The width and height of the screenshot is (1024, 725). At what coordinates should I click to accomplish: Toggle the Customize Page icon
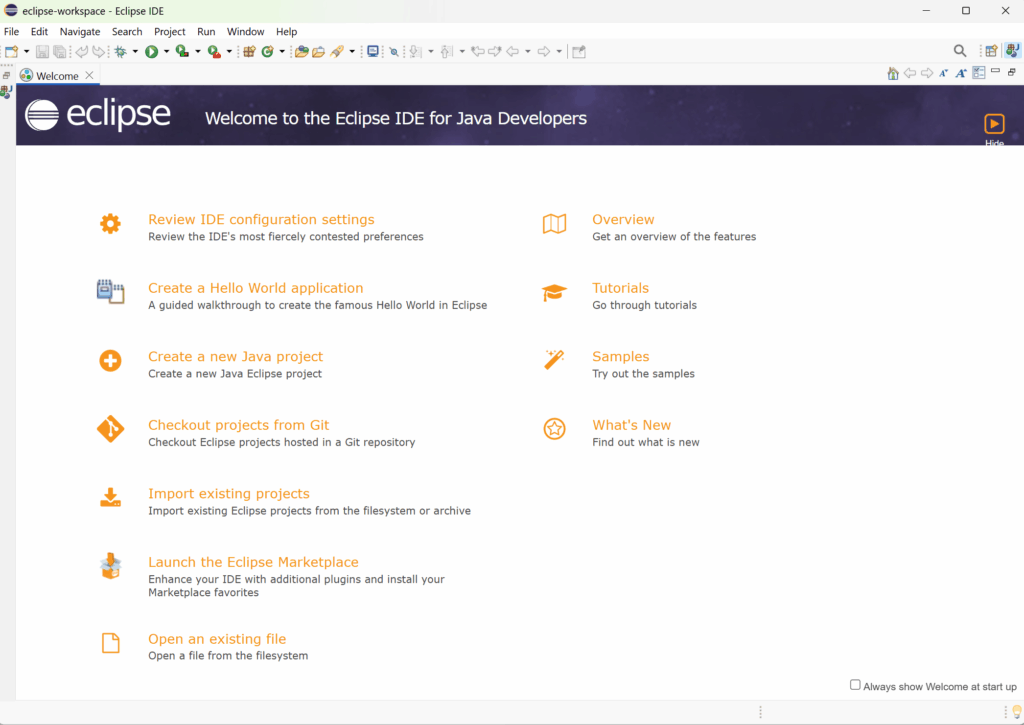click(x=978, y=73)
